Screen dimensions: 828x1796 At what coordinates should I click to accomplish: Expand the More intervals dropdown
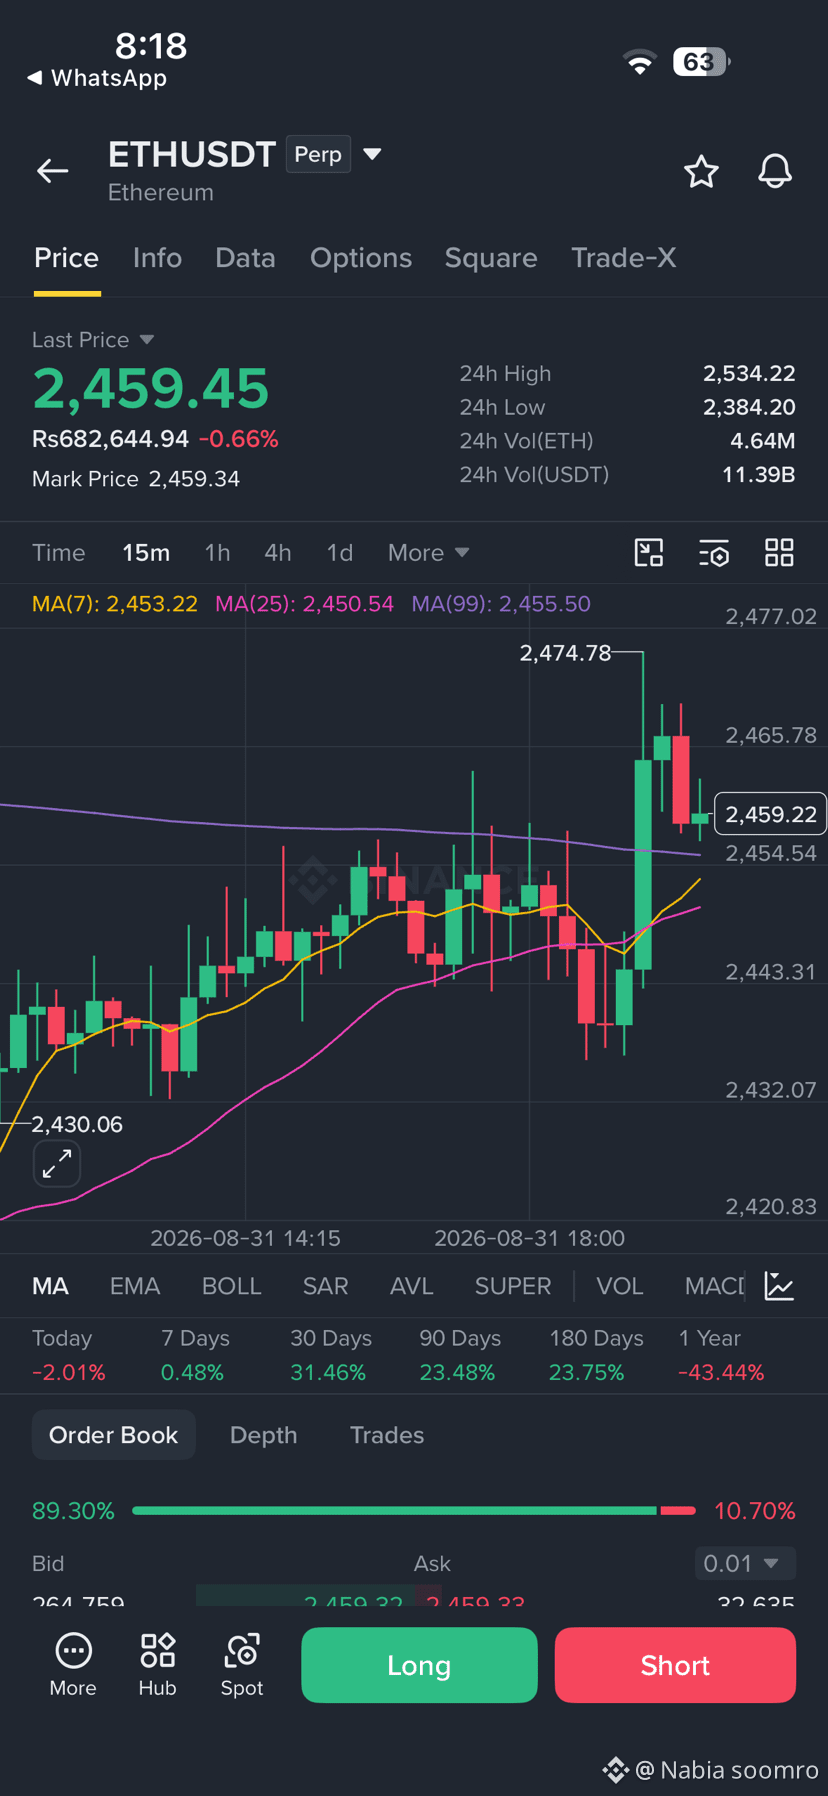click(x=428, y=553)
